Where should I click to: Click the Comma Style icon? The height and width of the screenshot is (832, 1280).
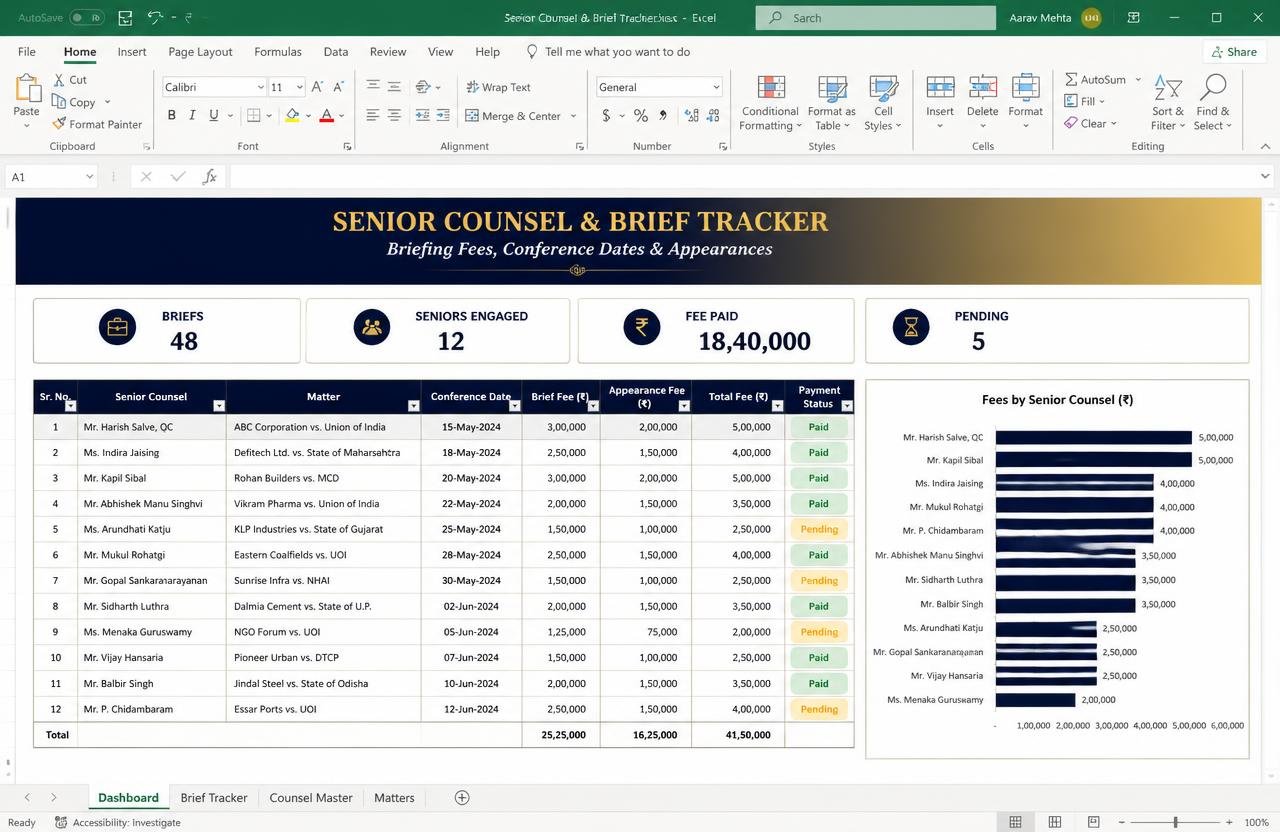click(x=662, y=116)
